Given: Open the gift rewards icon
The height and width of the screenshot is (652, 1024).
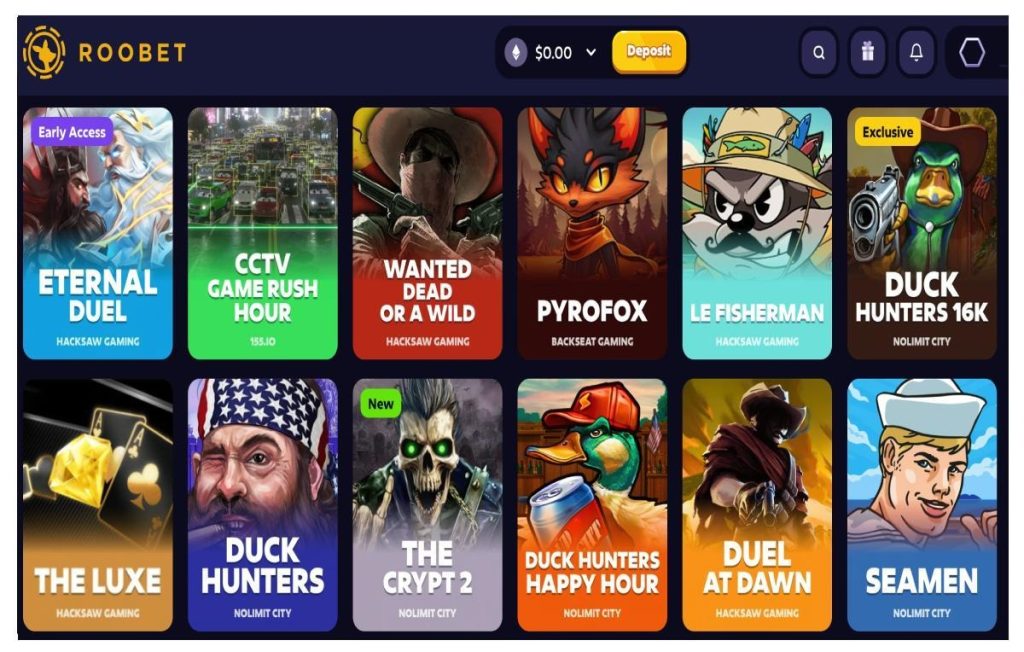Looking at the screenshot, I should click(x=867, y=52).
